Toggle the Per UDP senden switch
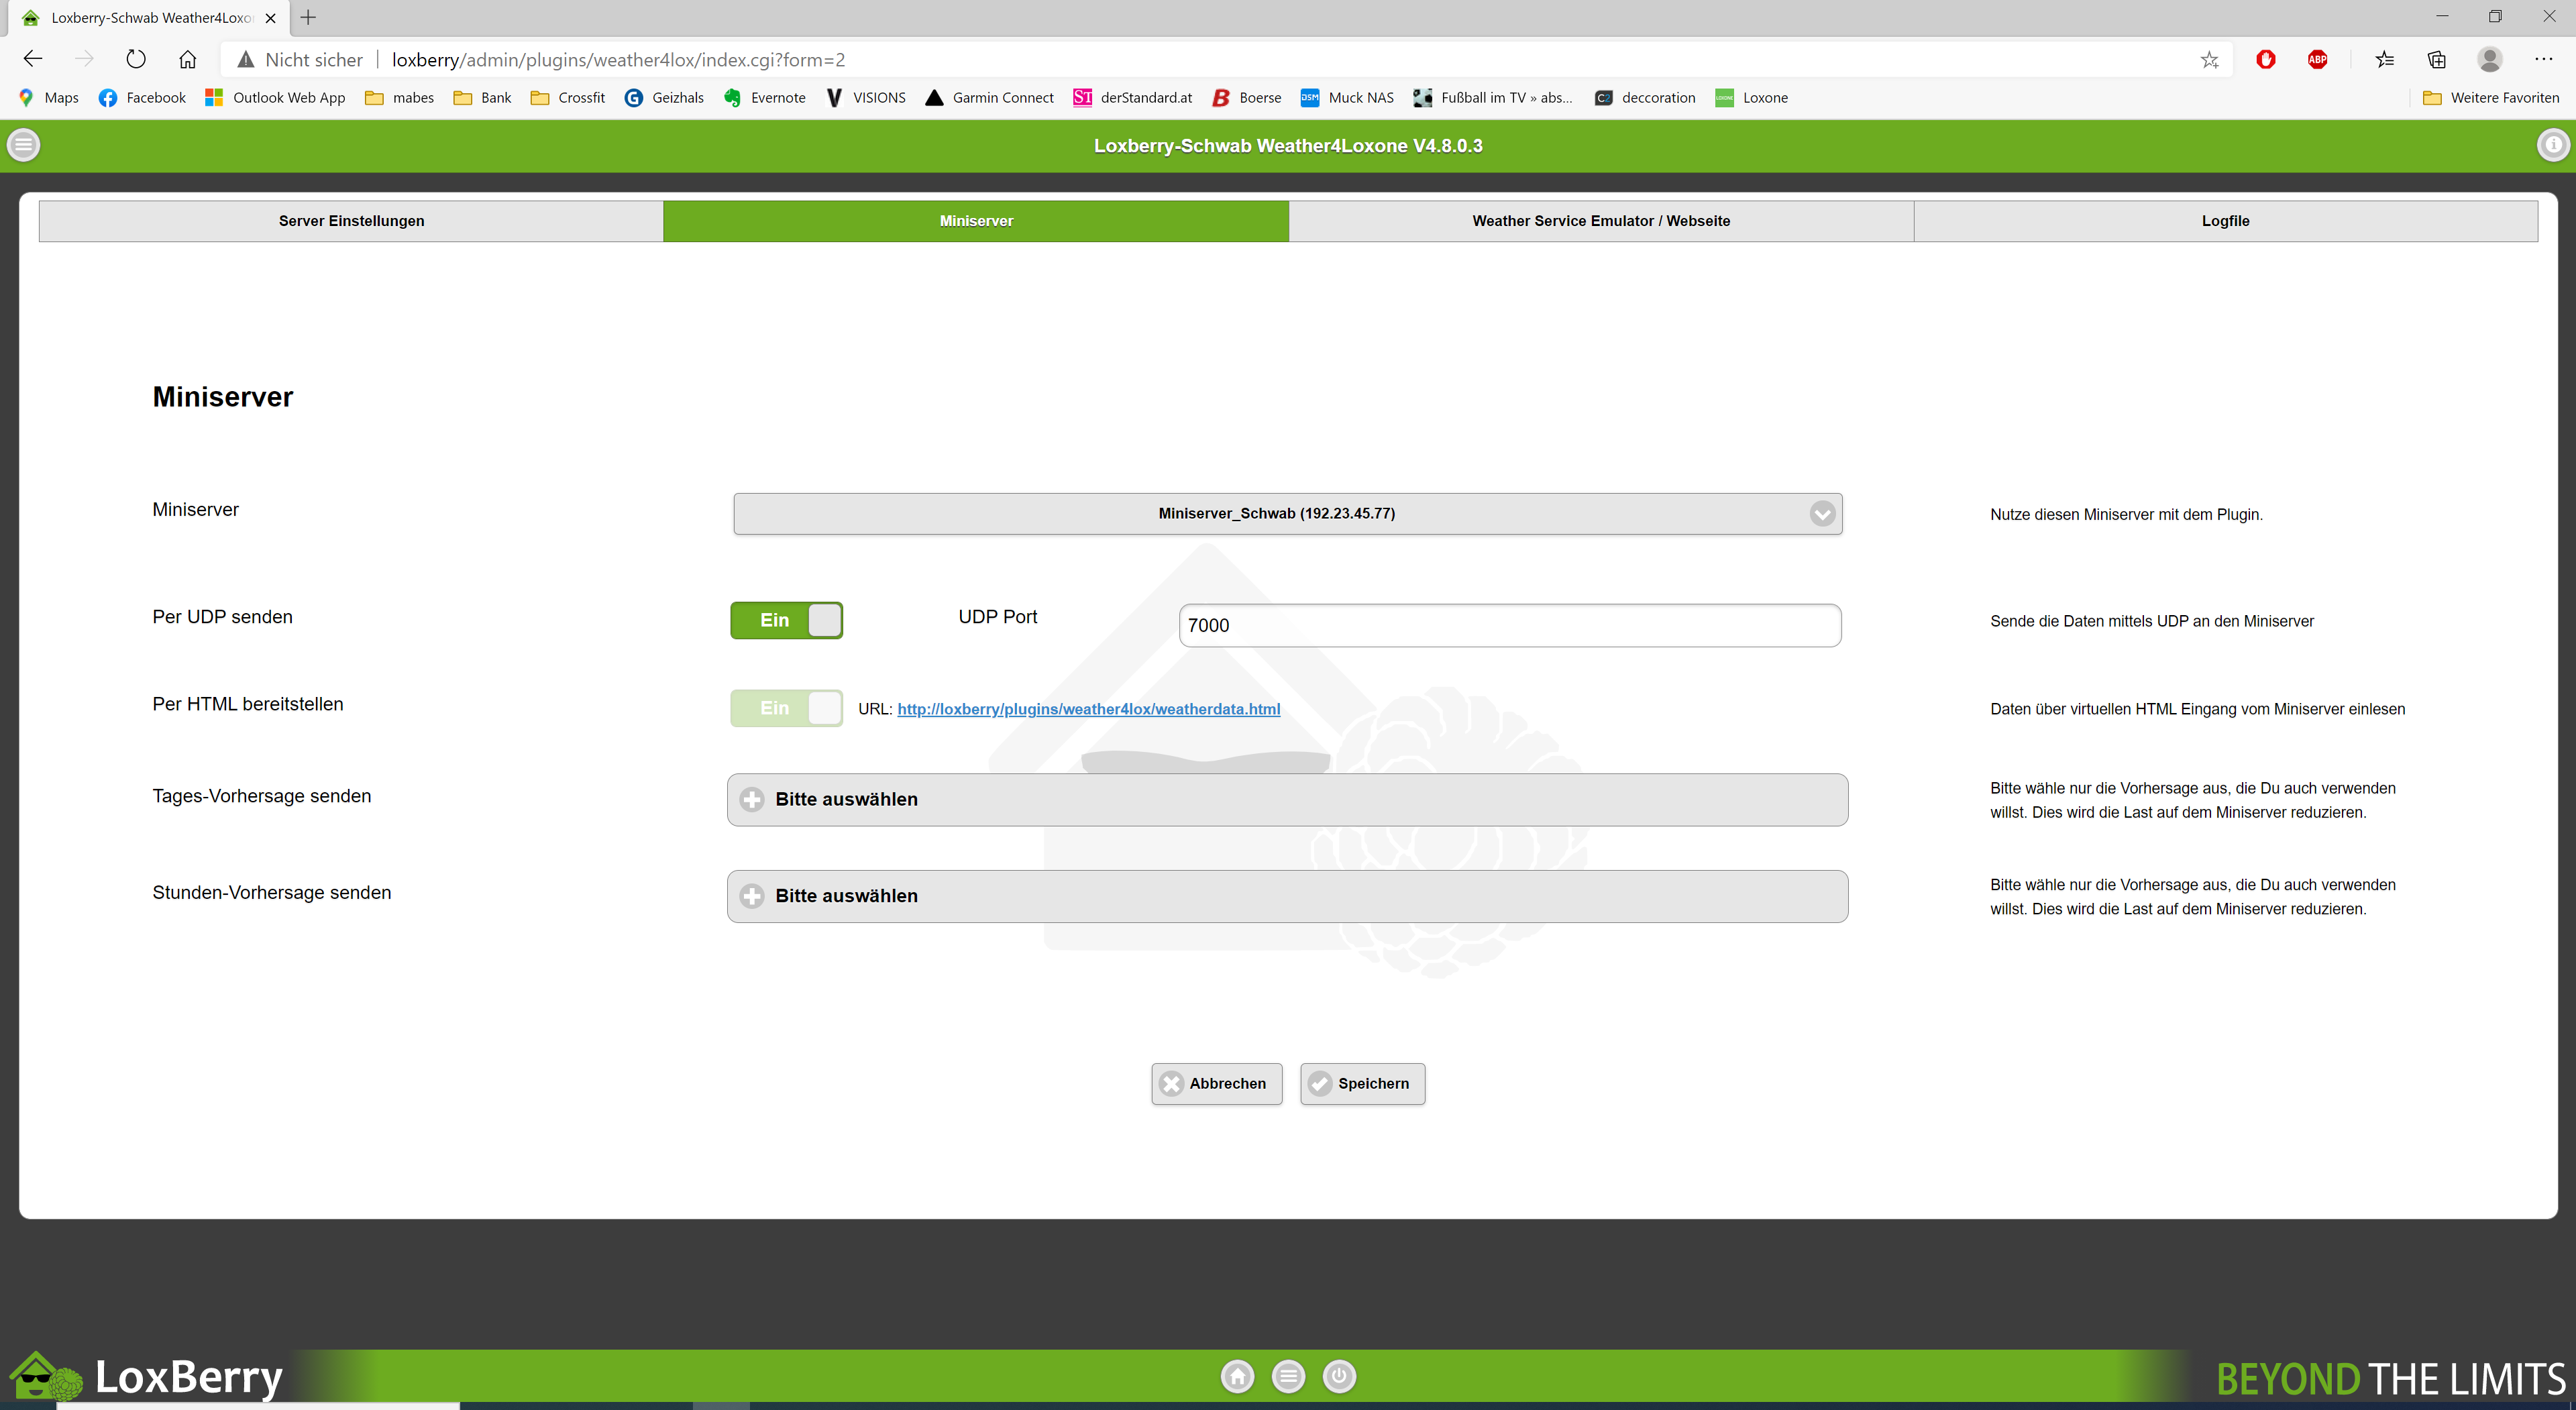Image resolution: width=2576 pixels, height=1410 pixels. pos(786,620)
